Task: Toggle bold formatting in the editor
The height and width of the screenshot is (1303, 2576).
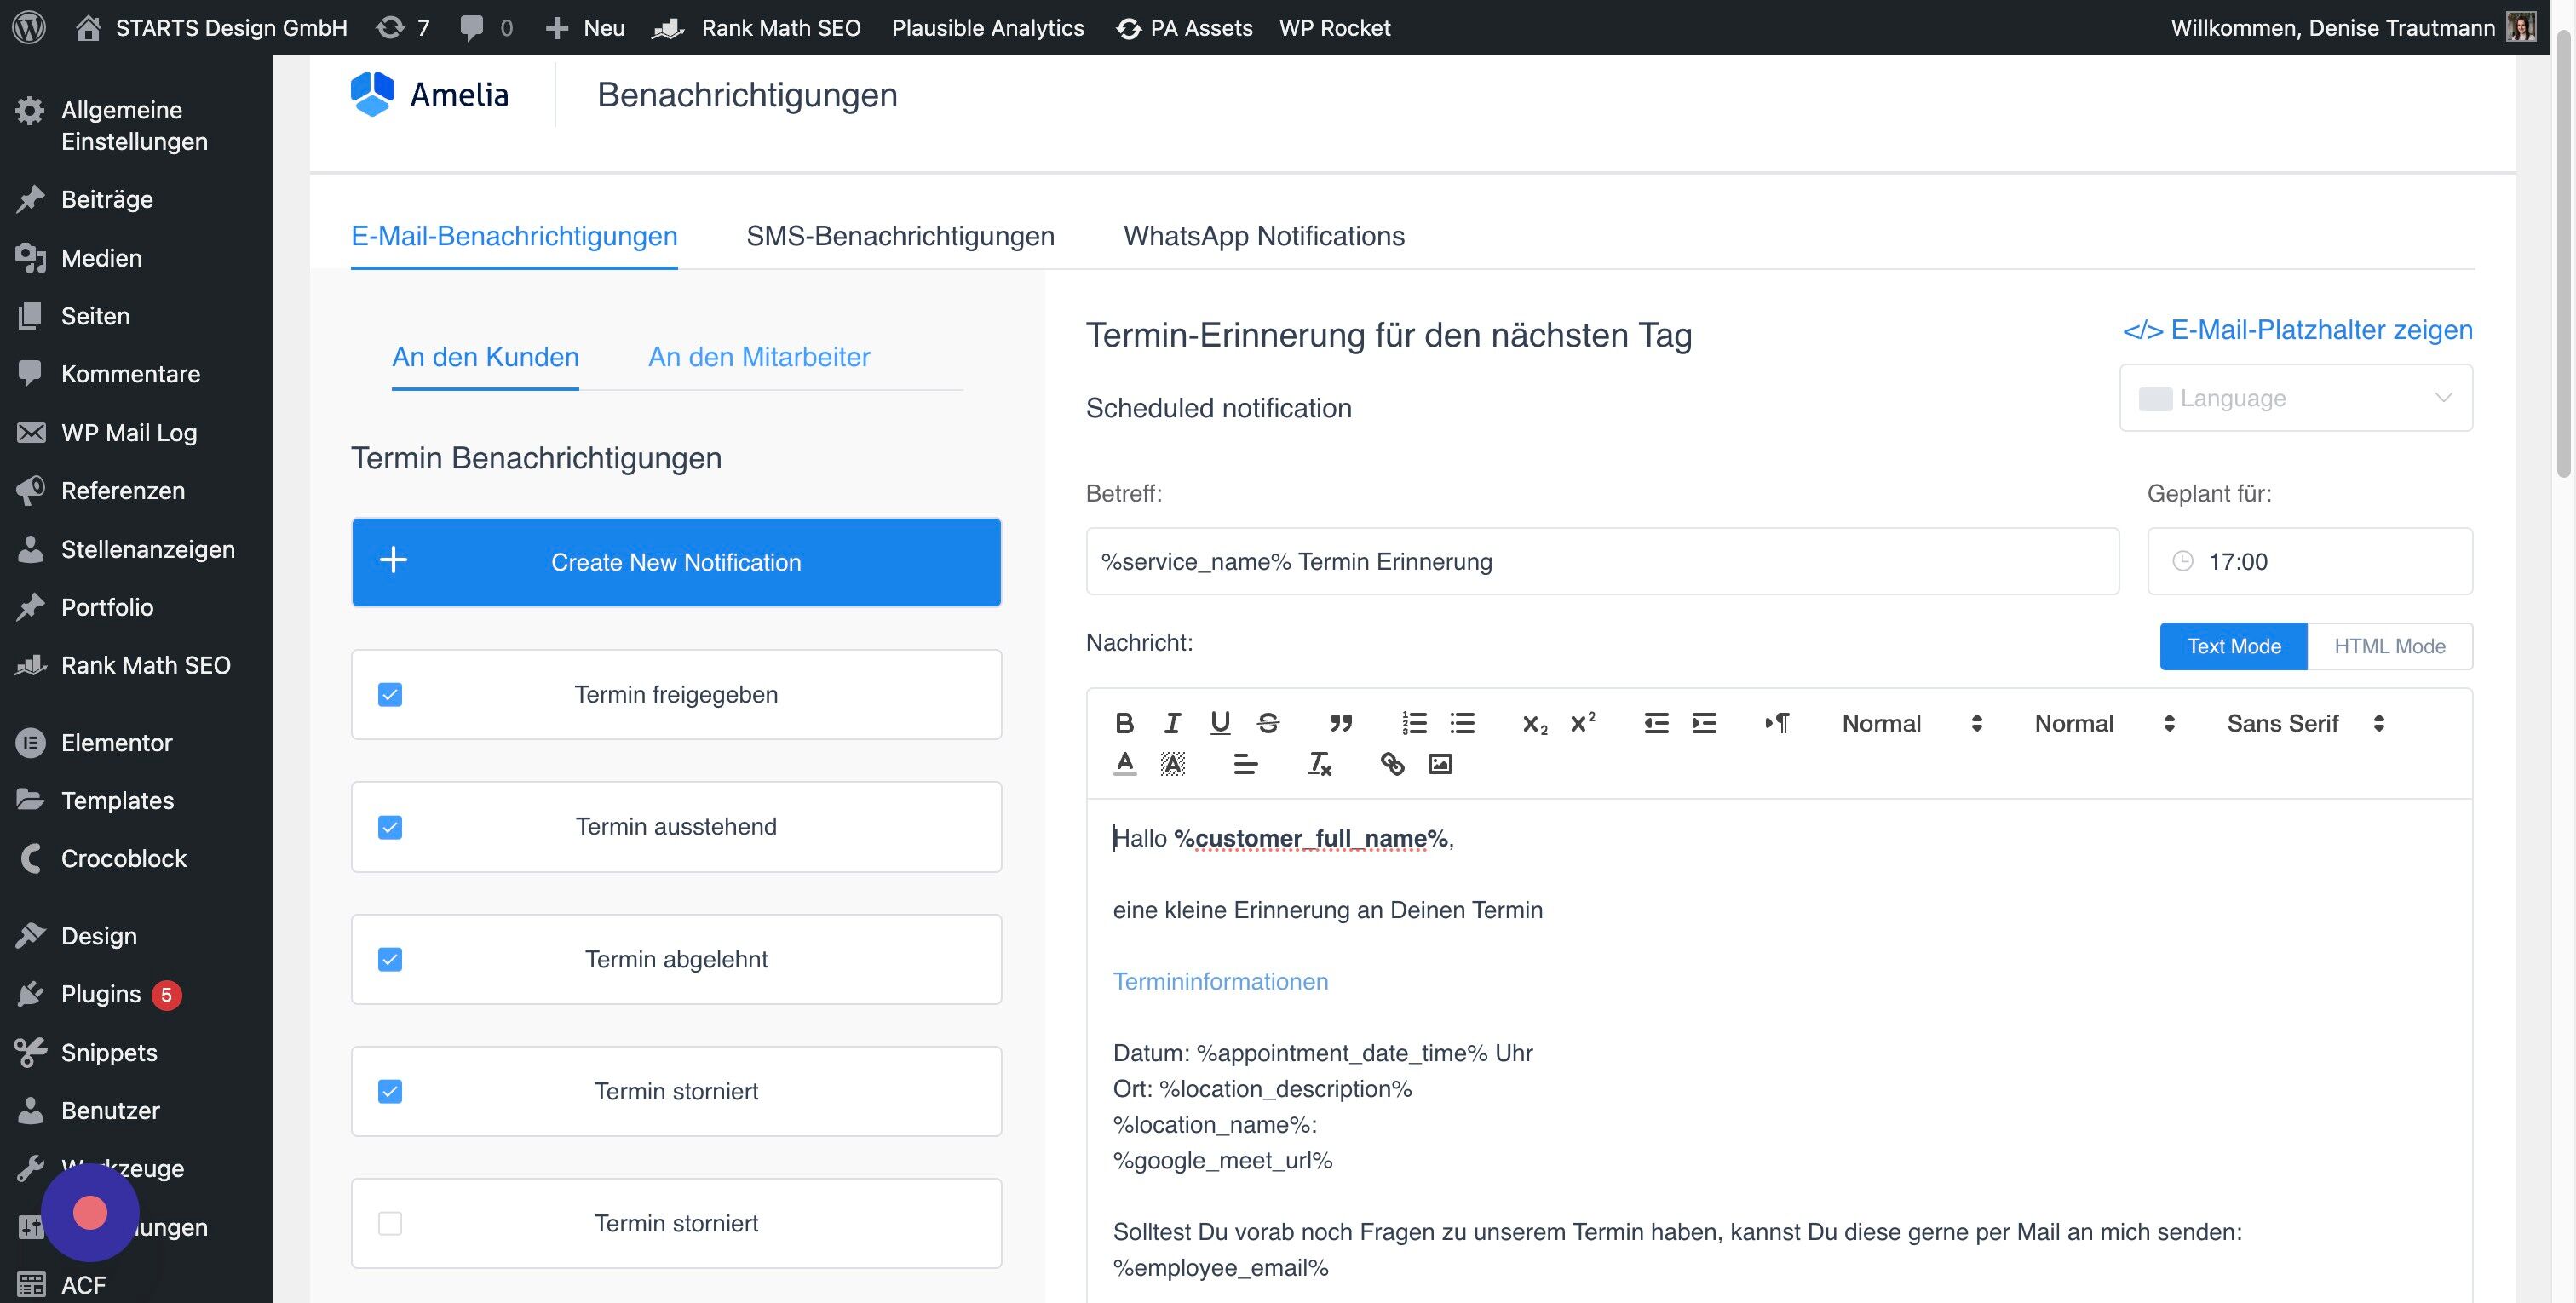Action: click(x=1124, y=722)
